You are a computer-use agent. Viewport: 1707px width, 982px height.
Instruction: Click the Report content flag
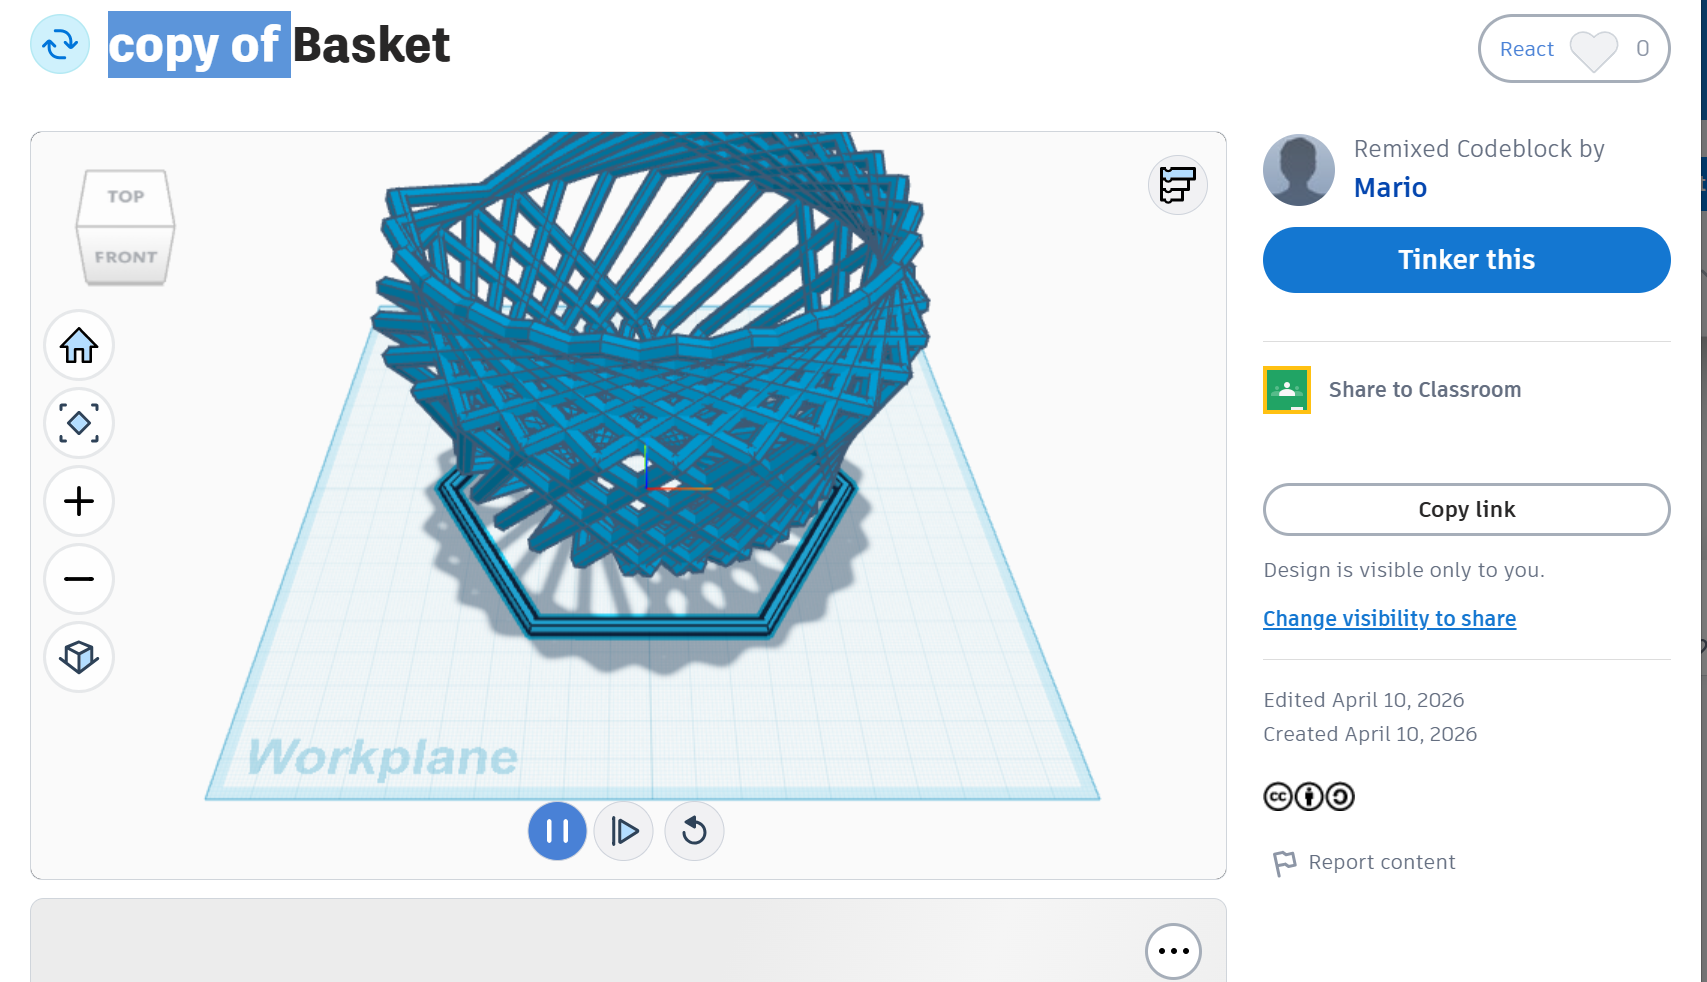point(1364,862)
